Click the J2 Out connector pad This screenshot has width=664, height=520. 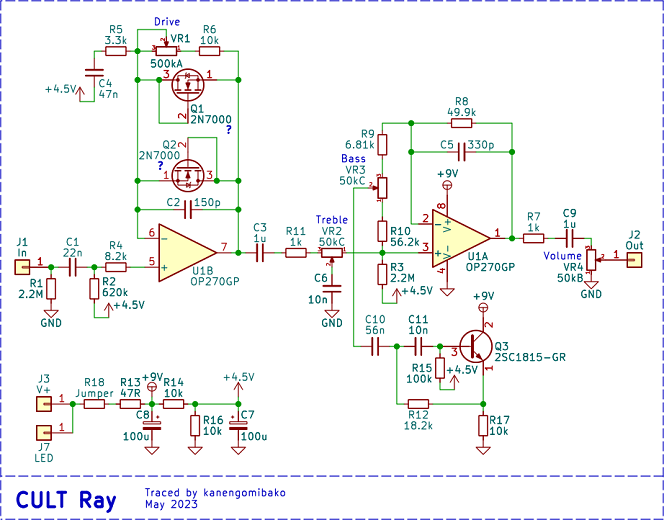click(x=634, y=260)
